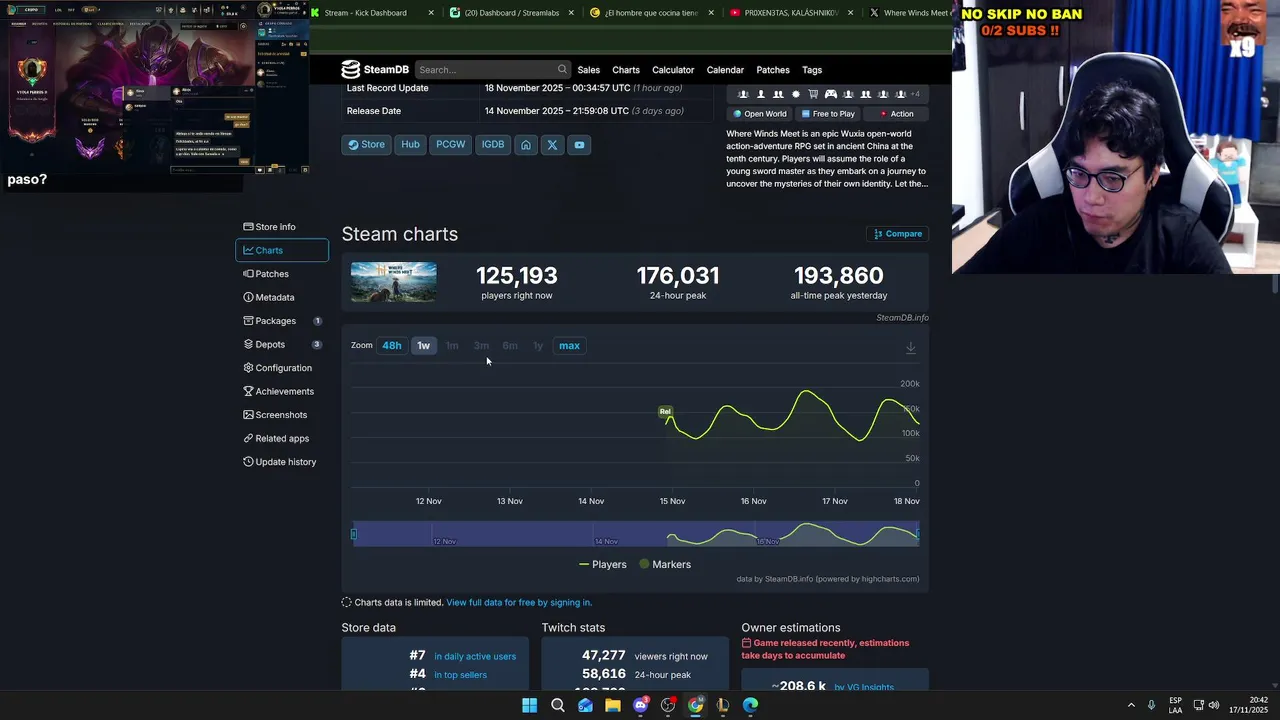
Task: Click the Action tag
Action: click(896, 114)
